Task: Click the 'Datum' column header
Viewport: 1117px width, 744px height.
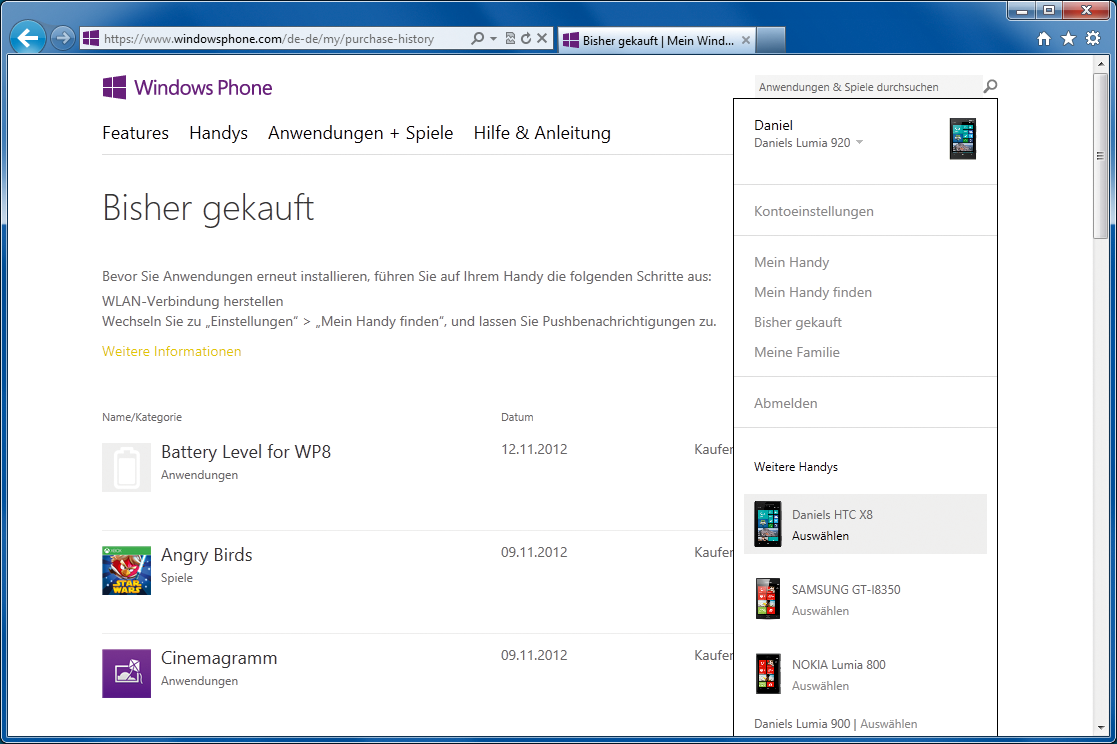Action: [517, 418]
